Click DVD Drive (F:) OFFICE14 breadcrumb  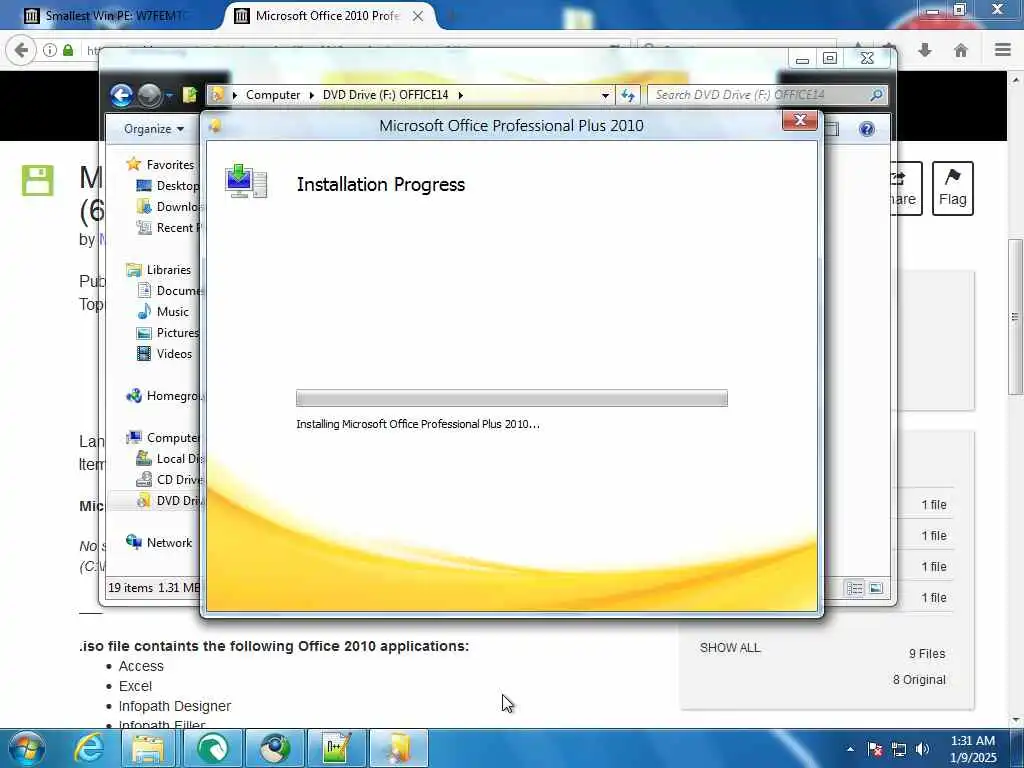click(x=385, y=95)
